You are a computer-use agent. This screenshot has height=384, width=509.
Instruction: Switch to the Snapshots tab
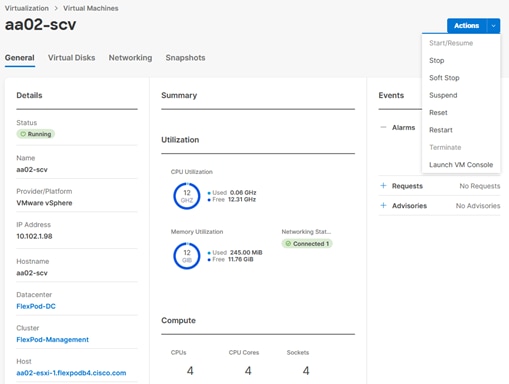(185, 58)
